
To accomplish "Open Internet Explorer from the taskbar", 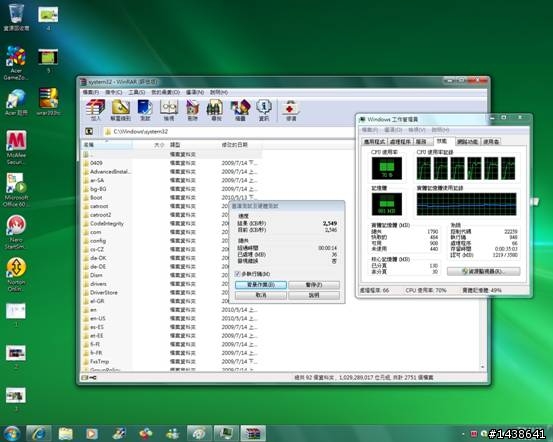I will (x=38, y=434).
